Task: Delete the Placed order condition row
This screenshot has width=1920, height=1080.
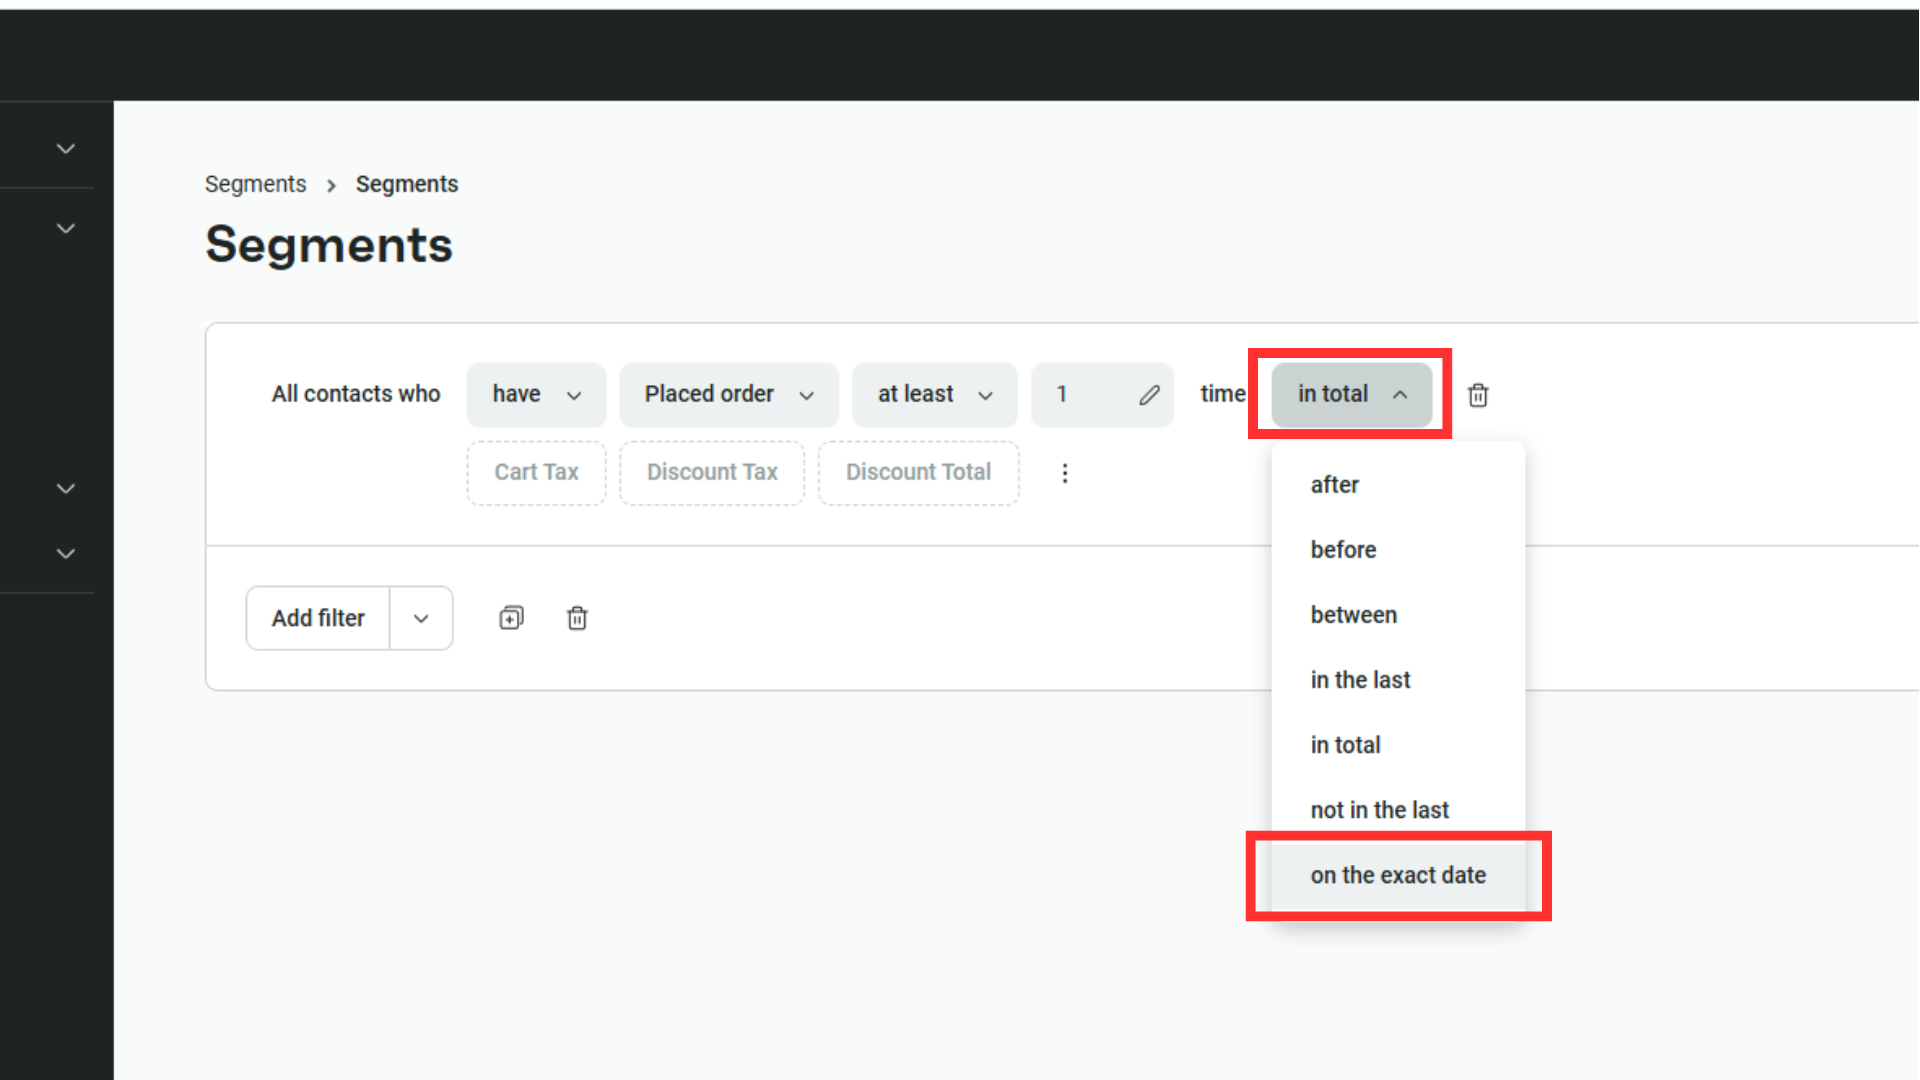Action: [x=1478, y=395]
